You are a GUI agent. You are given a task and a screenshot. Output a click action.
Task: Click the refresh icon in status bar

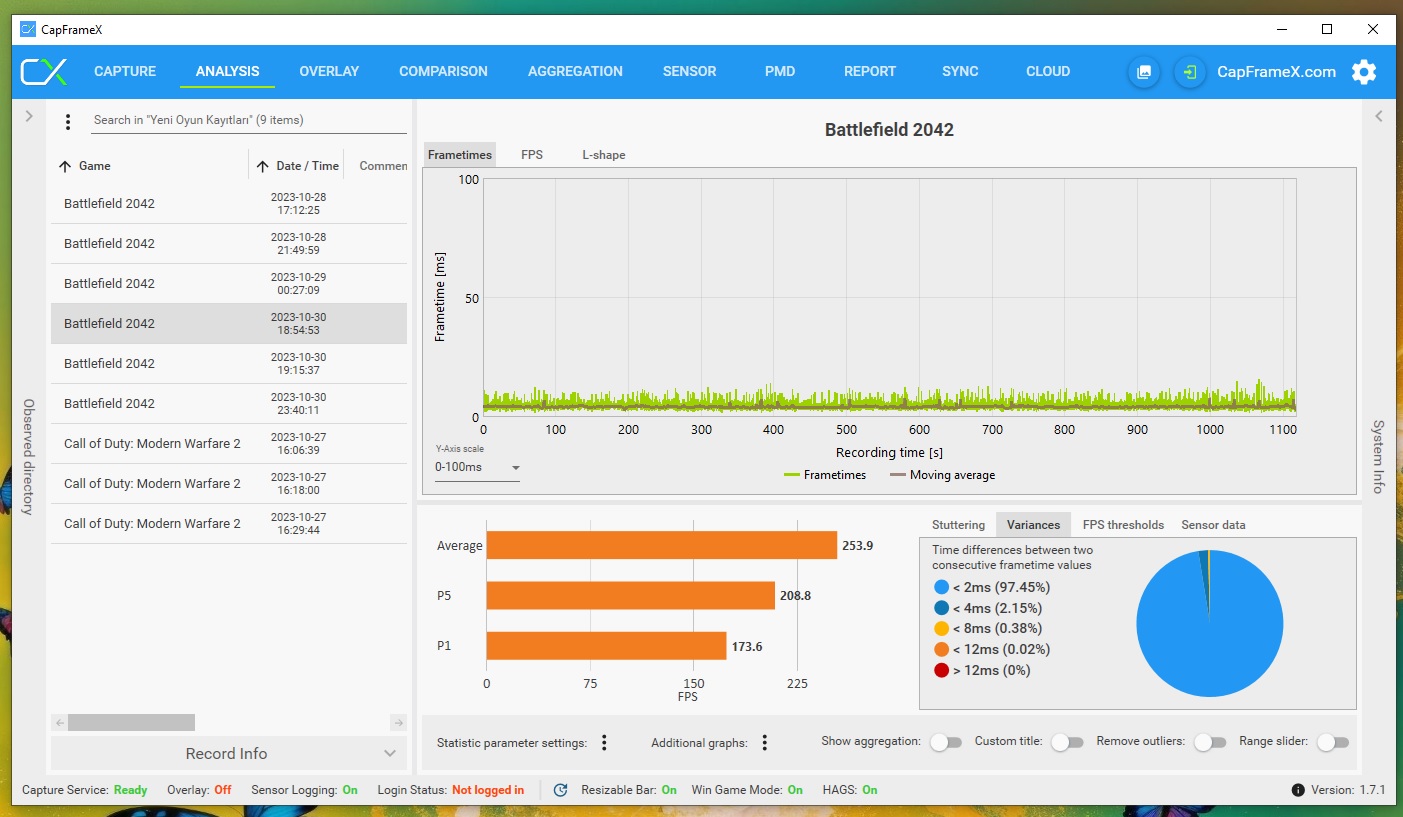(561, 790)
